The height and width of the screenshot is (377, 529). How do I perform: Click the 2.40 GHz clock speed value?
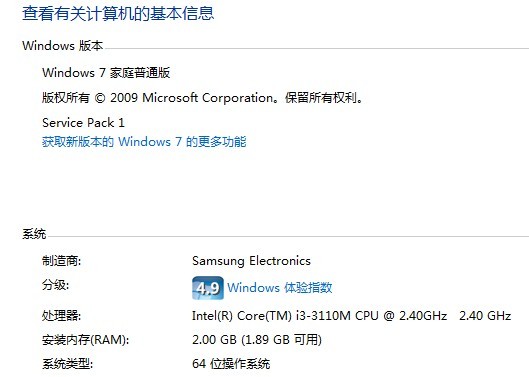[x=485, y=316]
